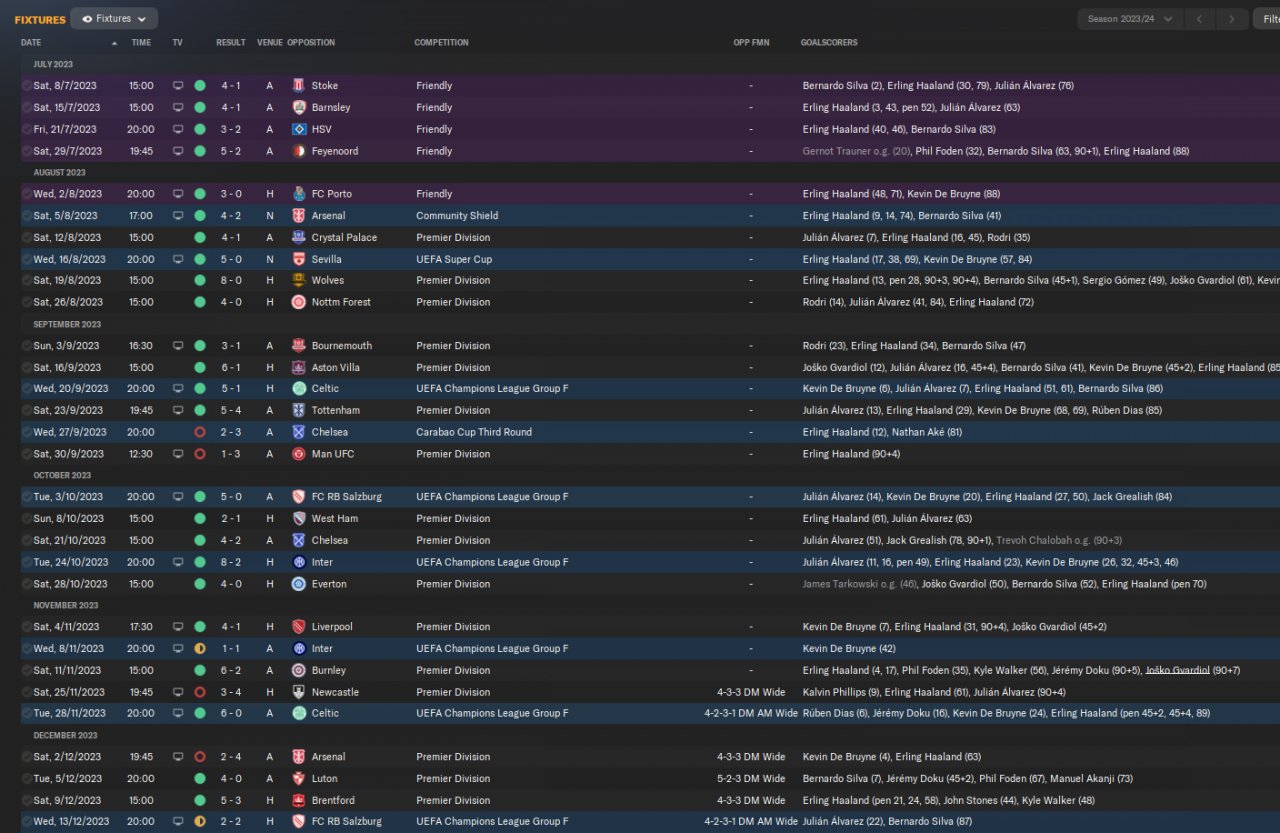Click the Liverpool club badge
The image size is (1280, 833).
(298, 627)
